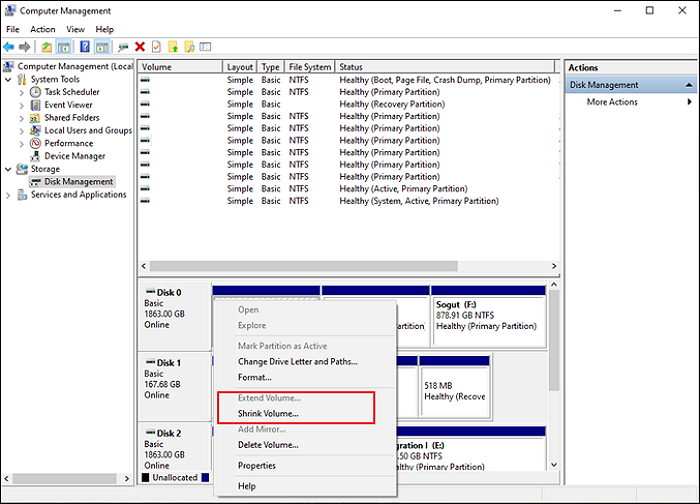Image resolution: width=700 pixels, height=504 pixels.
Task: Click the Back arrow in the toolbar
Action: 11,46
